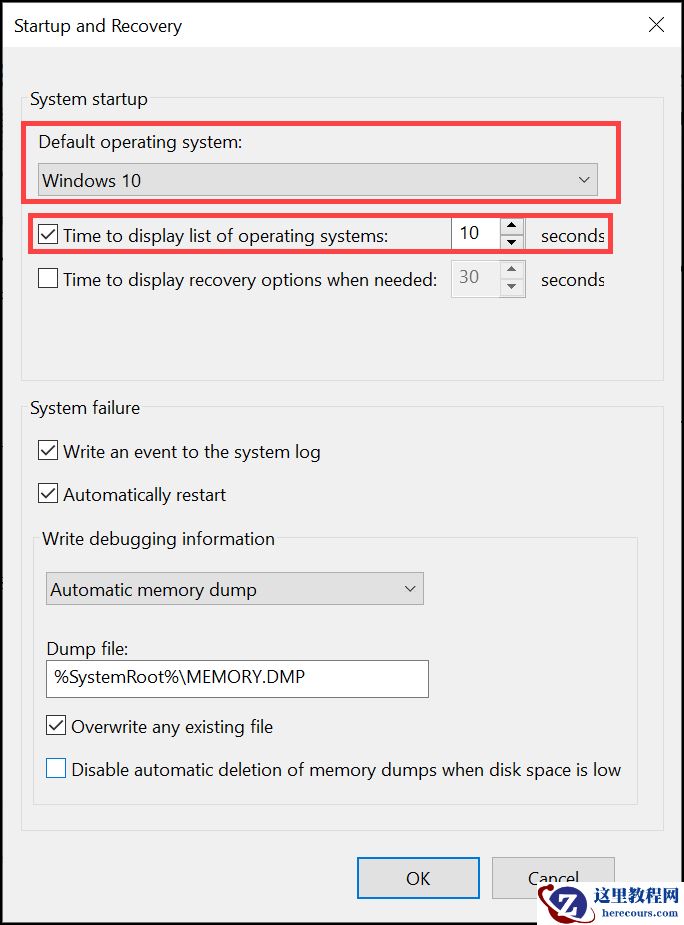The height and width of the screenshot is (925, 684).
Task: Enable Time to display recovery options checkbox
Action: click(x=47, y=278)
